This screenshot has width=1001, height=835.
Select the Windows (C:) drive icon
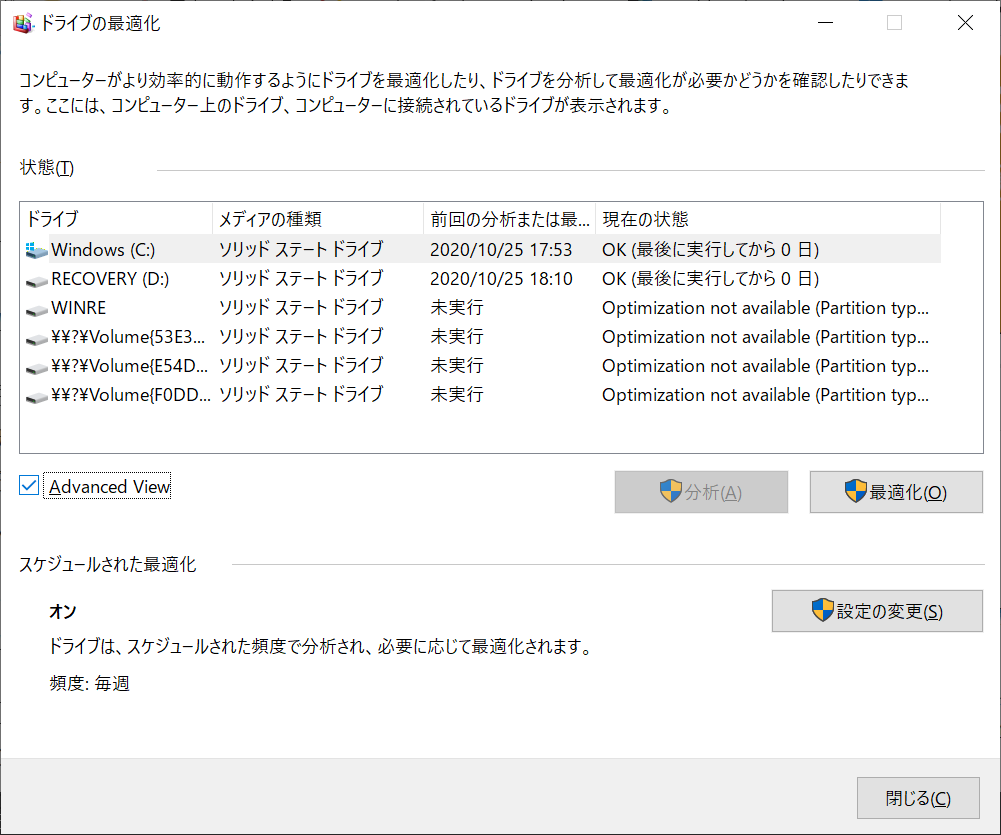[x=36, y=250]
